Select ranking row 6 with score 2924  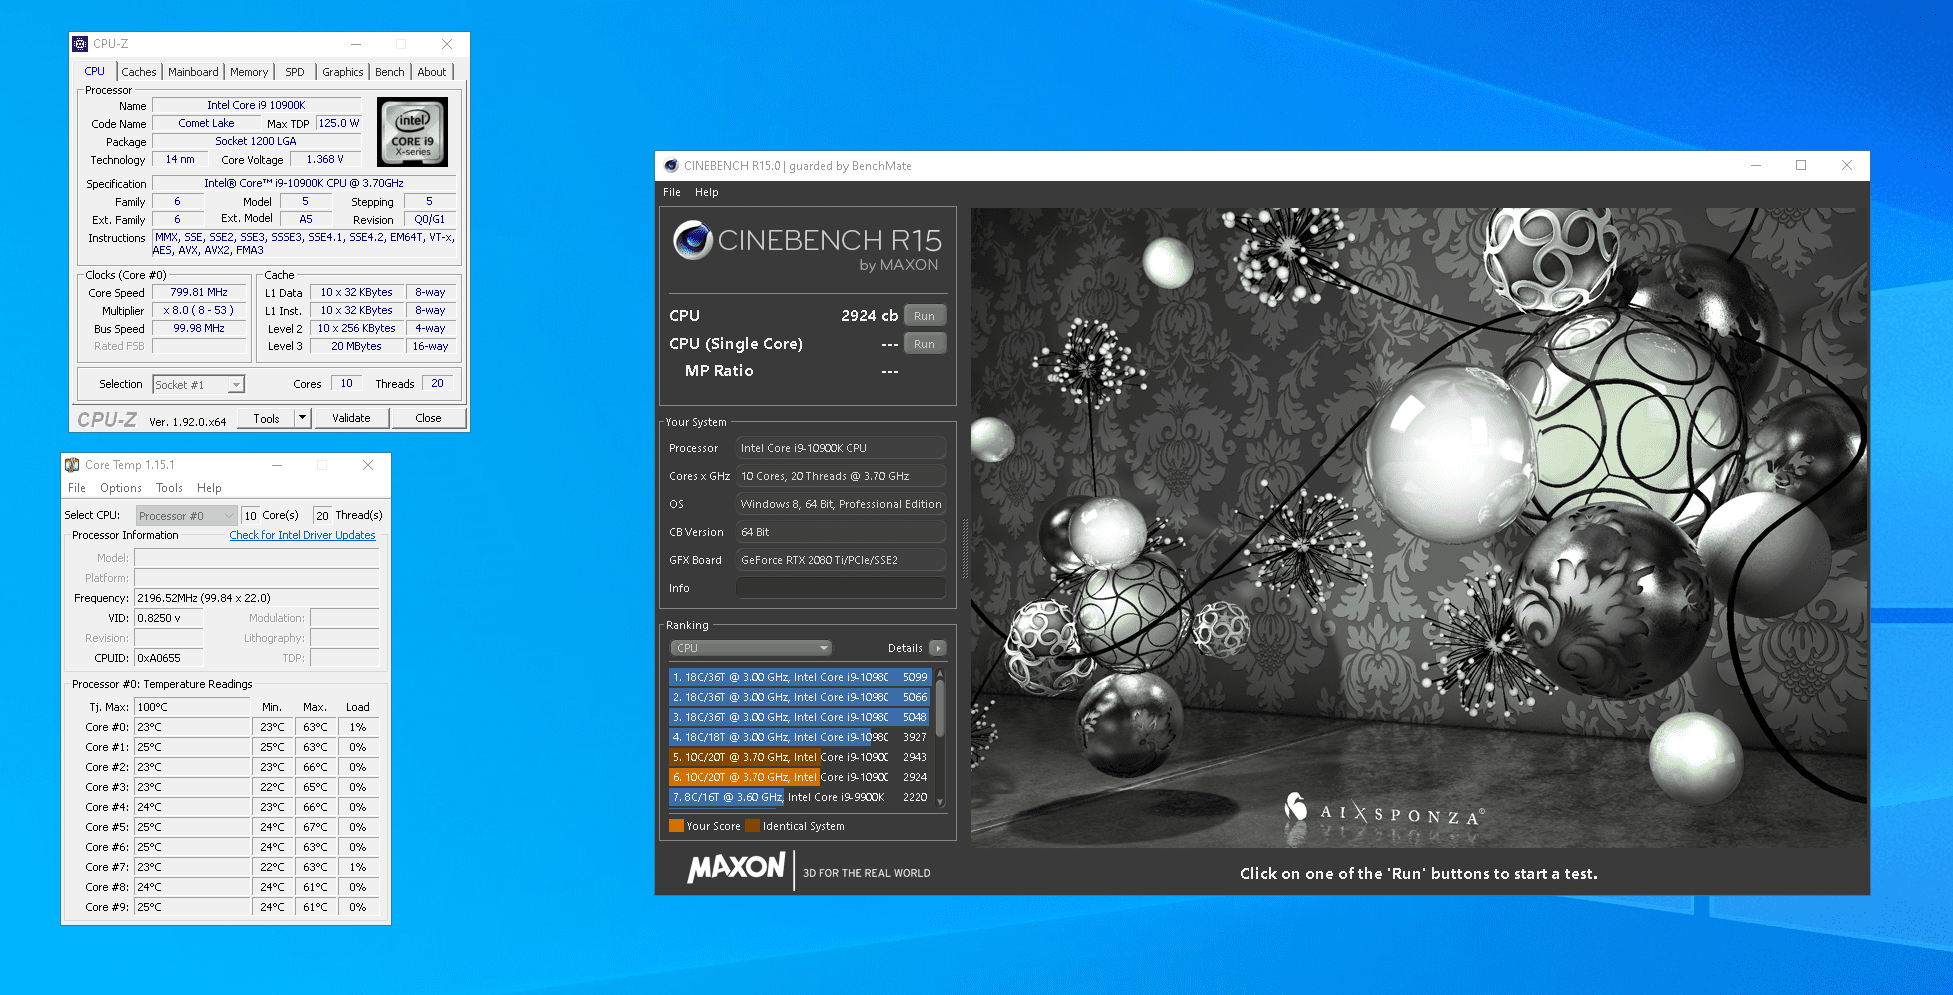[800, 777]
